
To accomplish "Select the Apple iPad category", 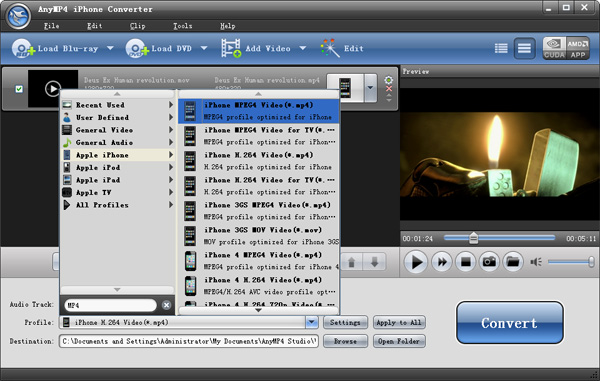I will tap(118, 180).
